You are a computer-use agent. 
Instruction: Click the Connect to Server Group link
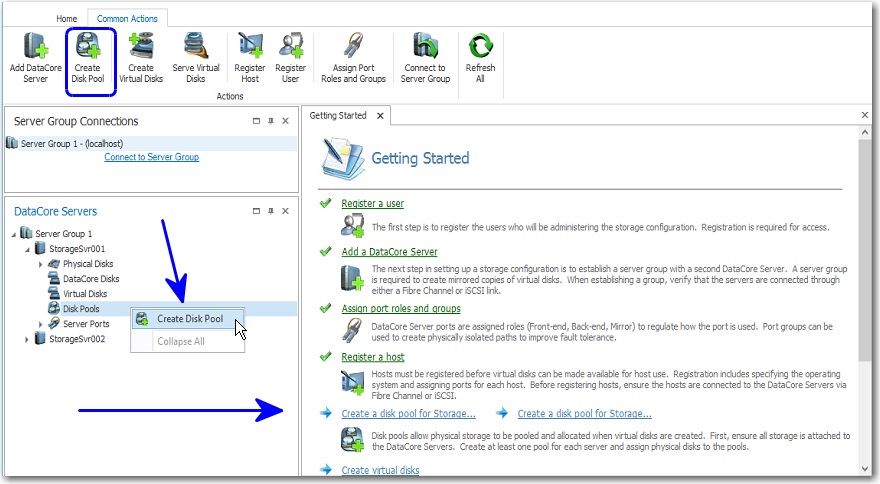[x=151, y=157]
